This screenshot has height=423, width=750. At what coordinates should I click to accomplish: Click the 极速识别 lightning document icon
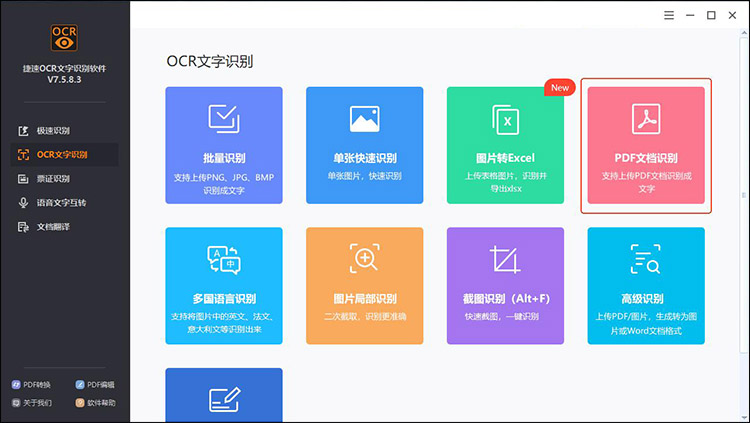pos(23,131)
